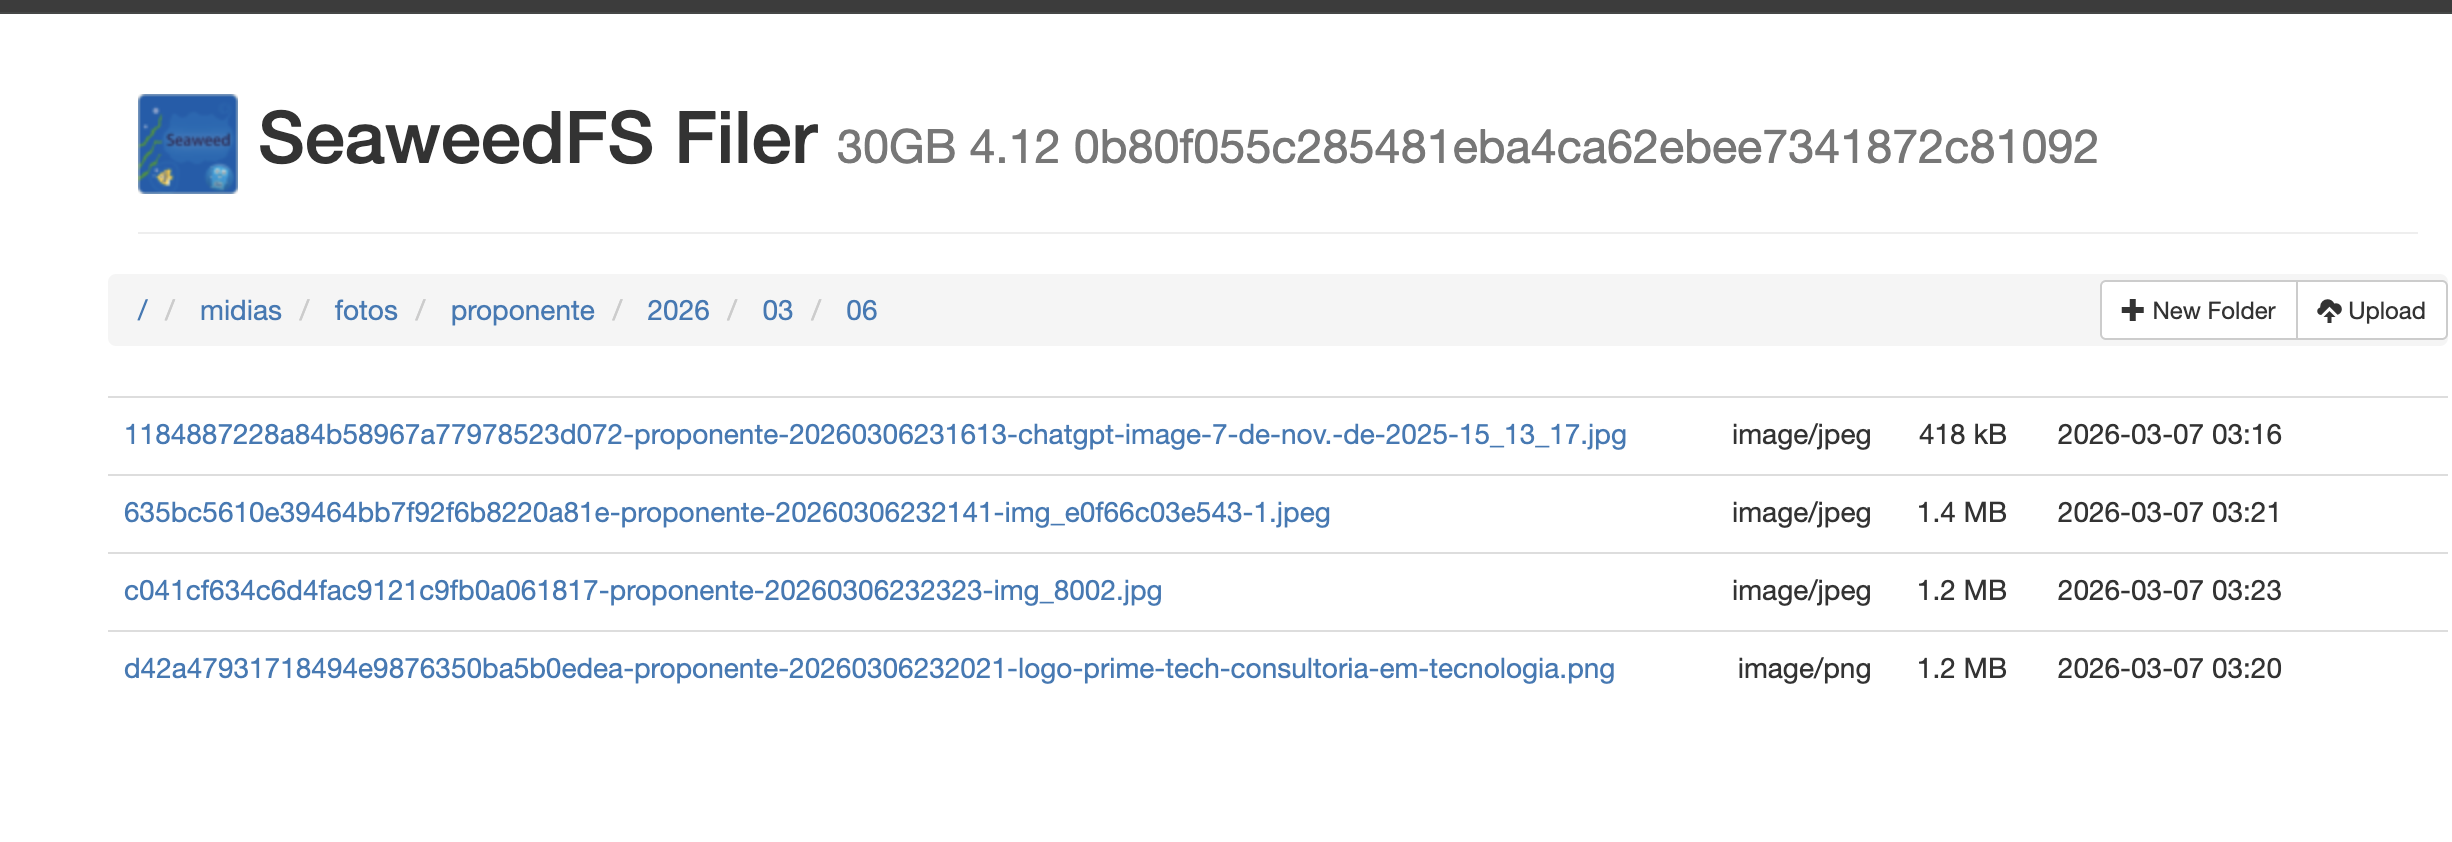Download the img_8002.jpg file
Image resolution: width=2452 pixels, height=842 pixels.
[642, 591]
